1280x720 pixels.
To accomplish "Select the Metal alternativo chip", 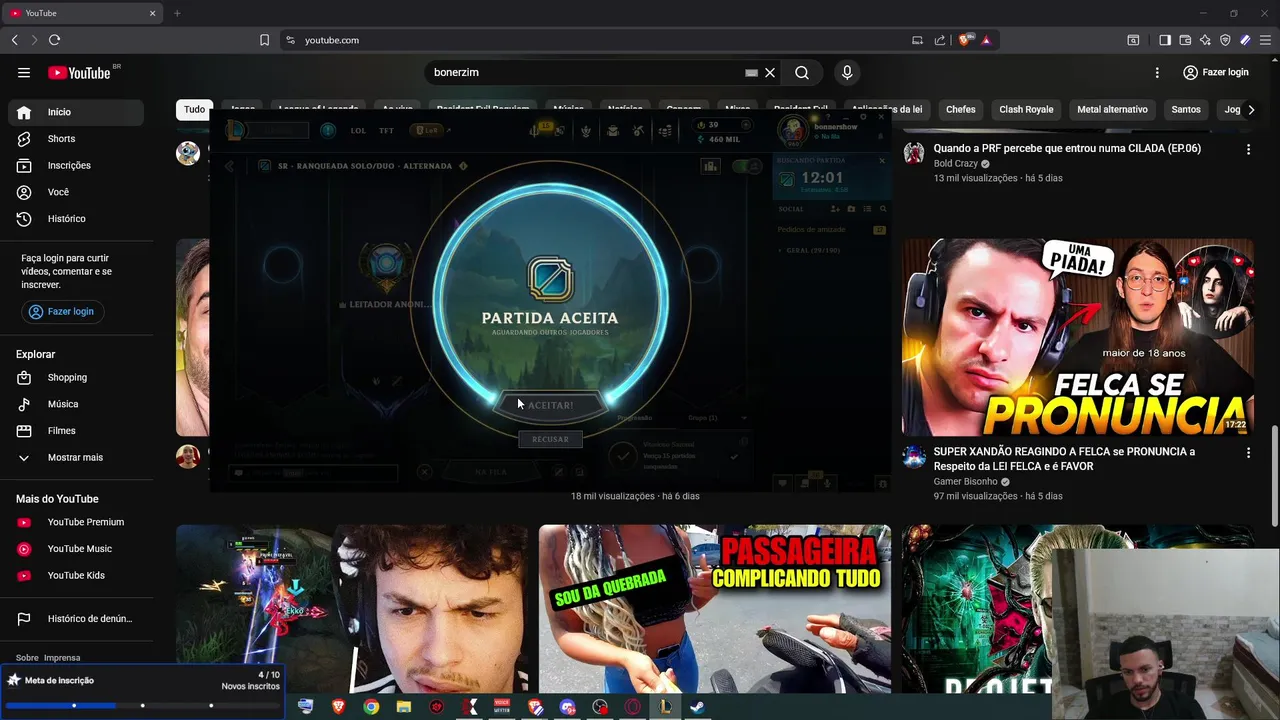I will (1112, 109).
